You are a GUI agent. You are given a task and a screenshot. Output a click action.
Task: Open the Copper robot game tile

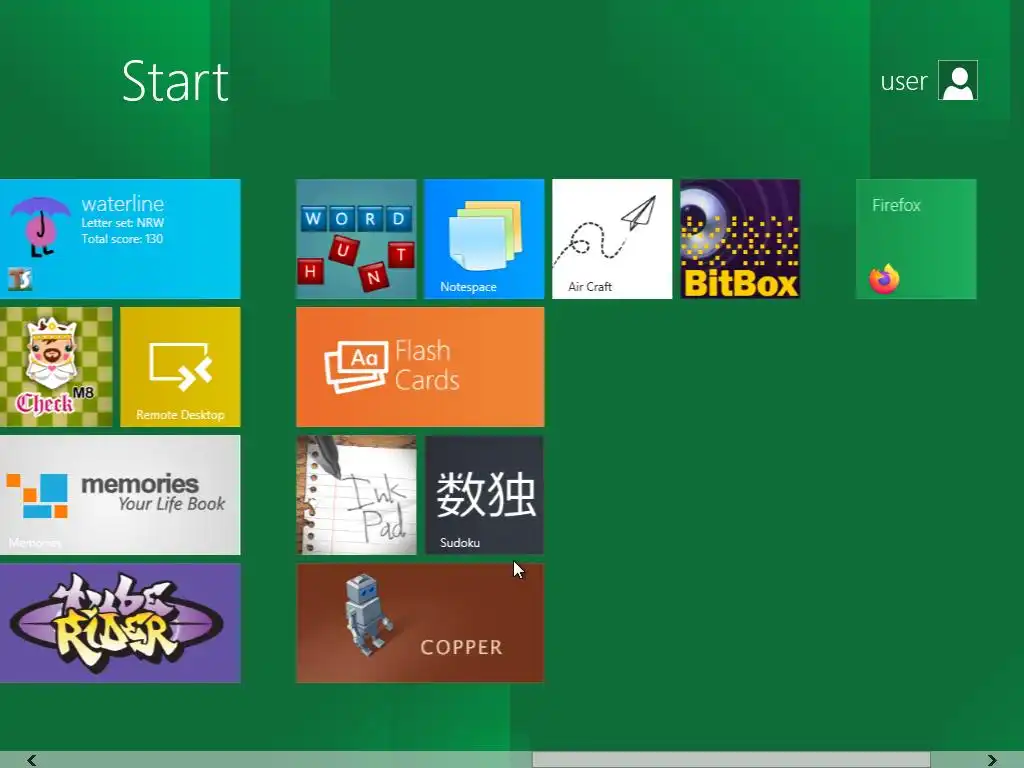pos(420,623)
